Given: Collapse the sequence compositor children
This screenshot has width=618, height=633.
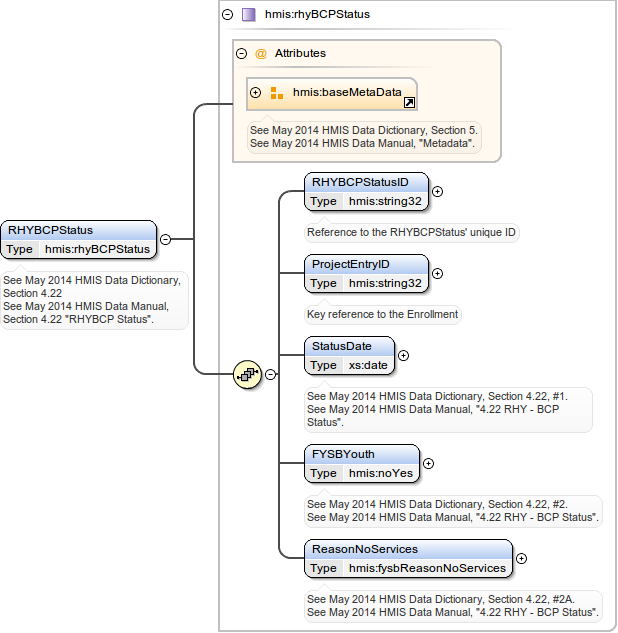Looking at the screenshot, I should click(270, 374).
